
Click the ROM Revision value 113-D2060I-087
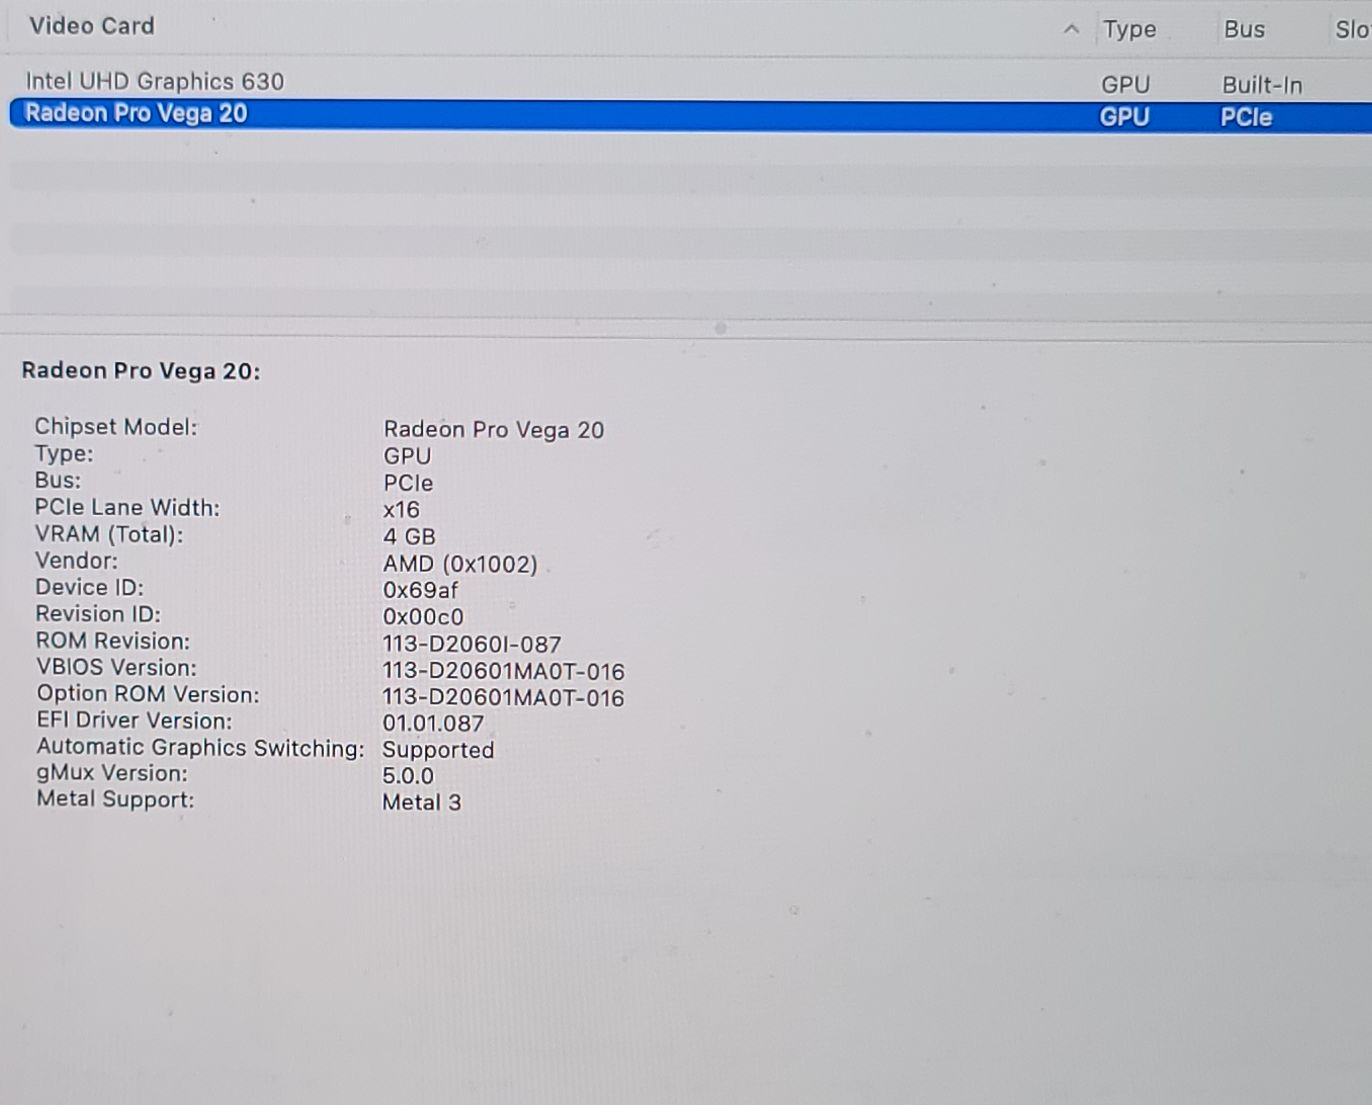471,644
